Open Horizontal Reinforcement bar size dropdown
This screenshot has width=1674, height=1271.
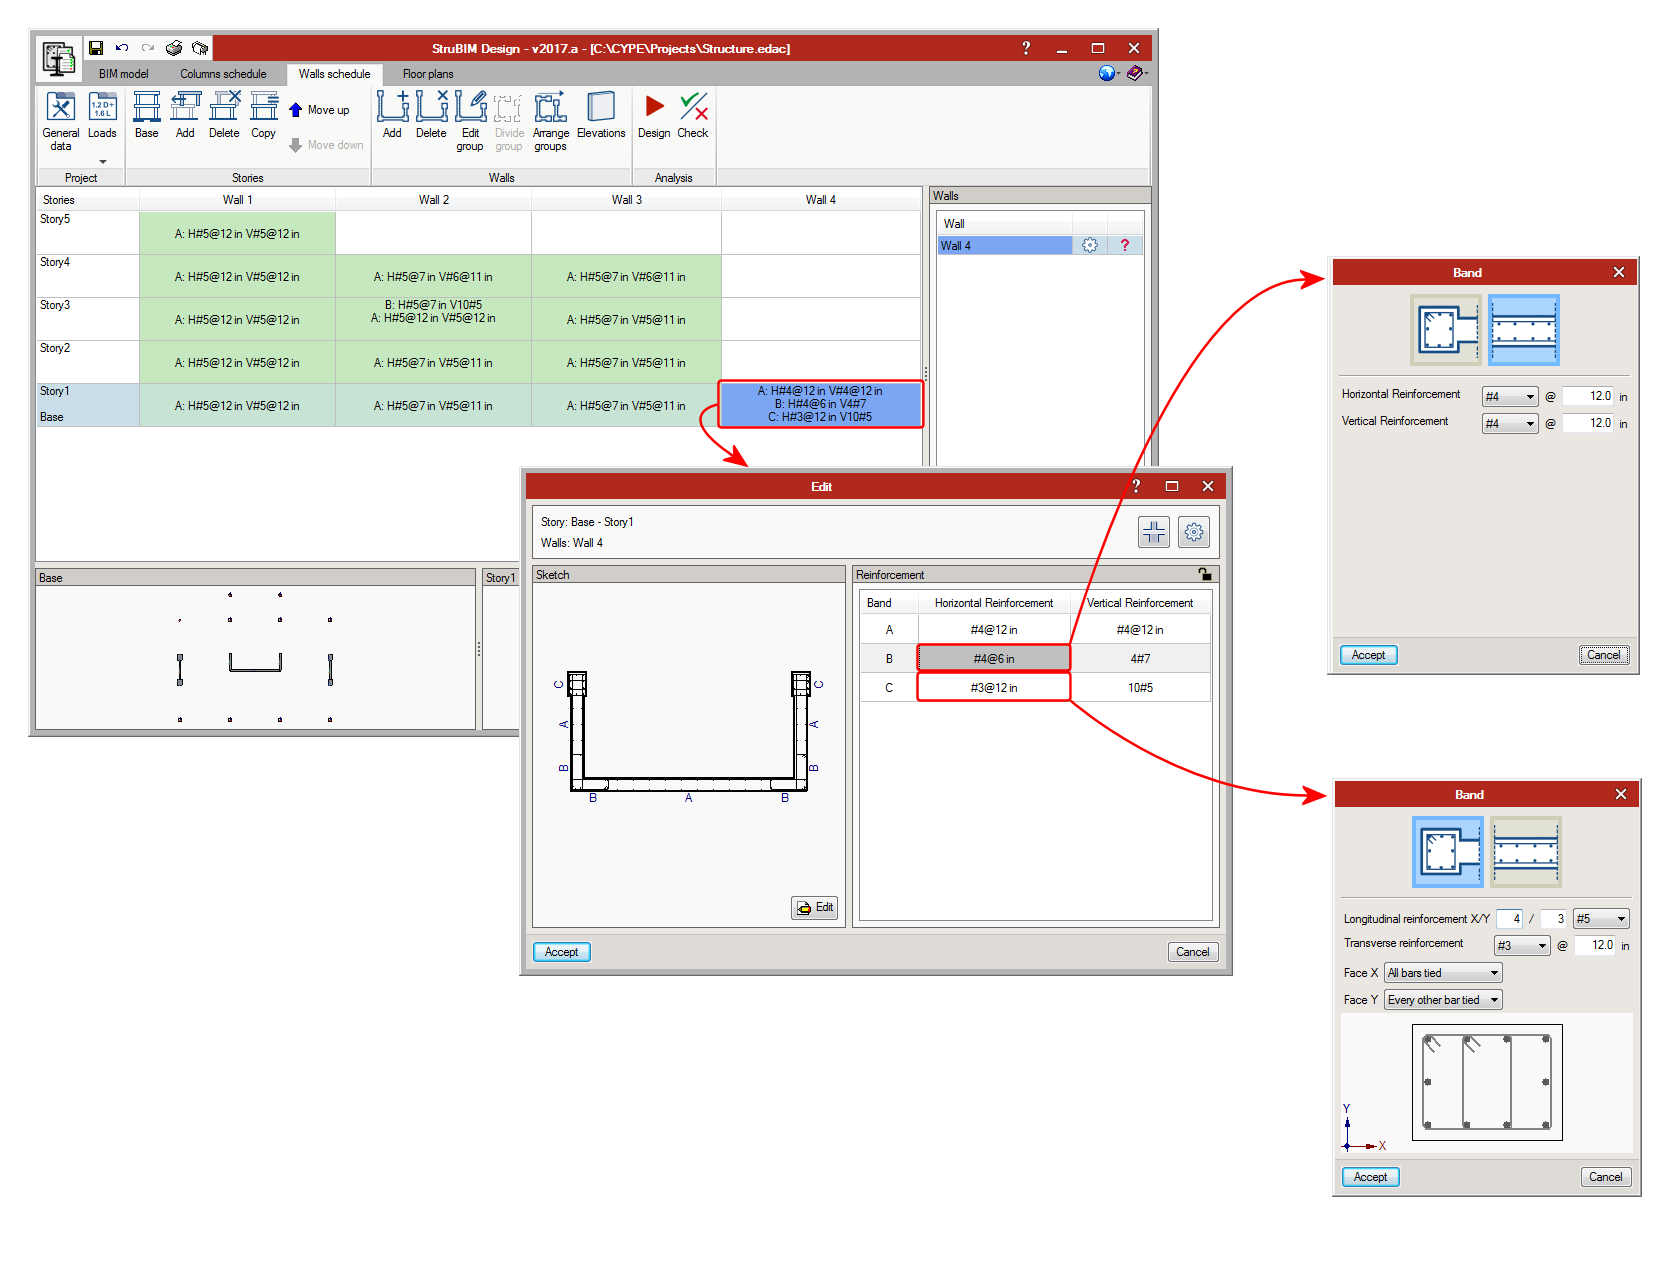(1509, 397)
